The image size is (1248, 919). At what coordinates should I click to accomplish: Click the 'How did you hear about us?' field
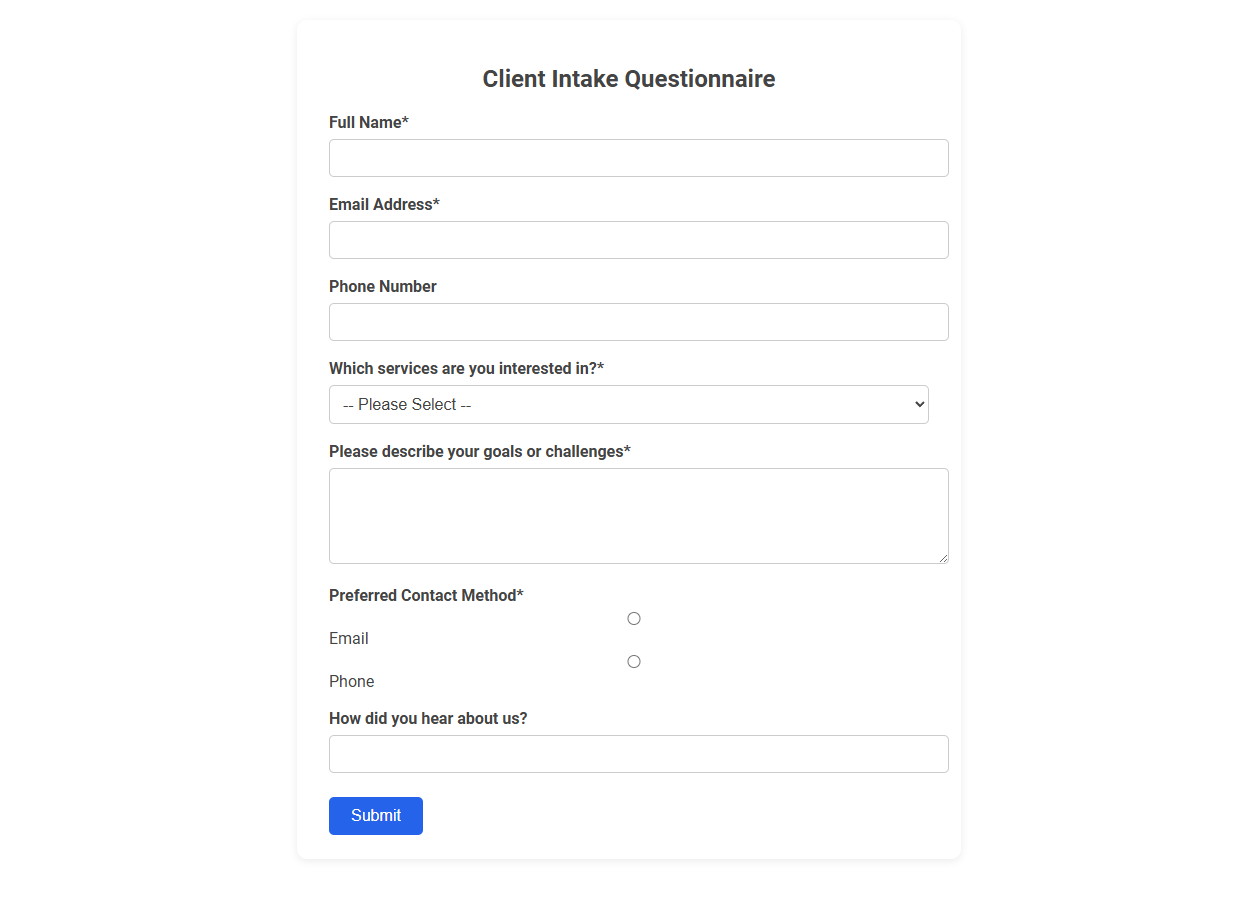pyautogui.click(x=638, y=754)
